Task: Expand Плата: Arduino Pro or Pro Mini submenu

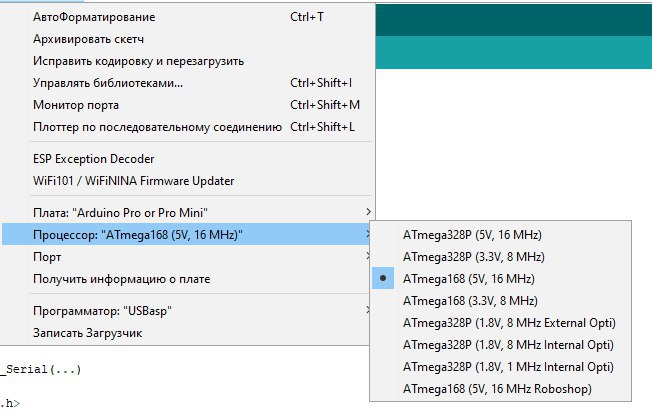Action: click(186, 213)
